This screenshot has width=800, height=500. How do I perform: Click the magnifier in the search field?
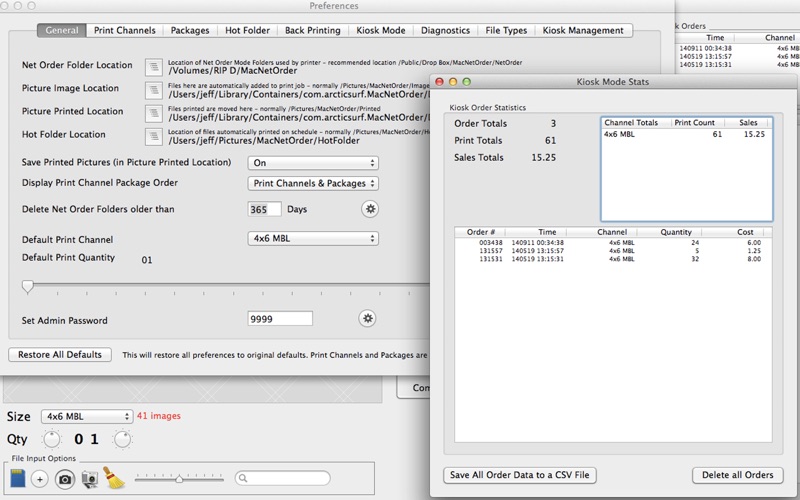243,478
